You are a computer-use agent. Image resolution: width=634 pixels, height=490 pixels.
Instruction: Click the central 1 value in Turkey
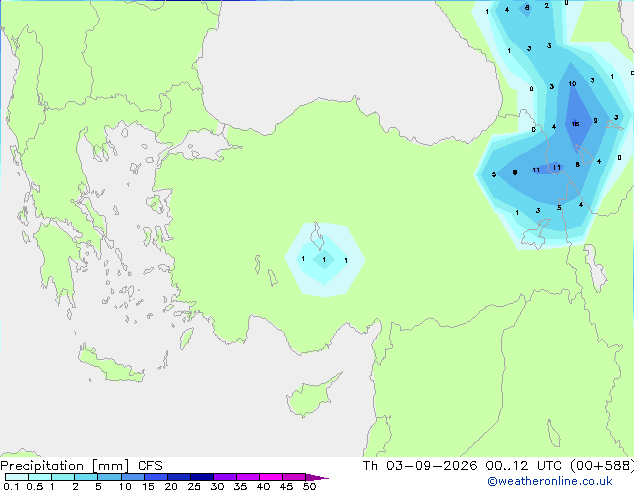(x=324, y=260)
